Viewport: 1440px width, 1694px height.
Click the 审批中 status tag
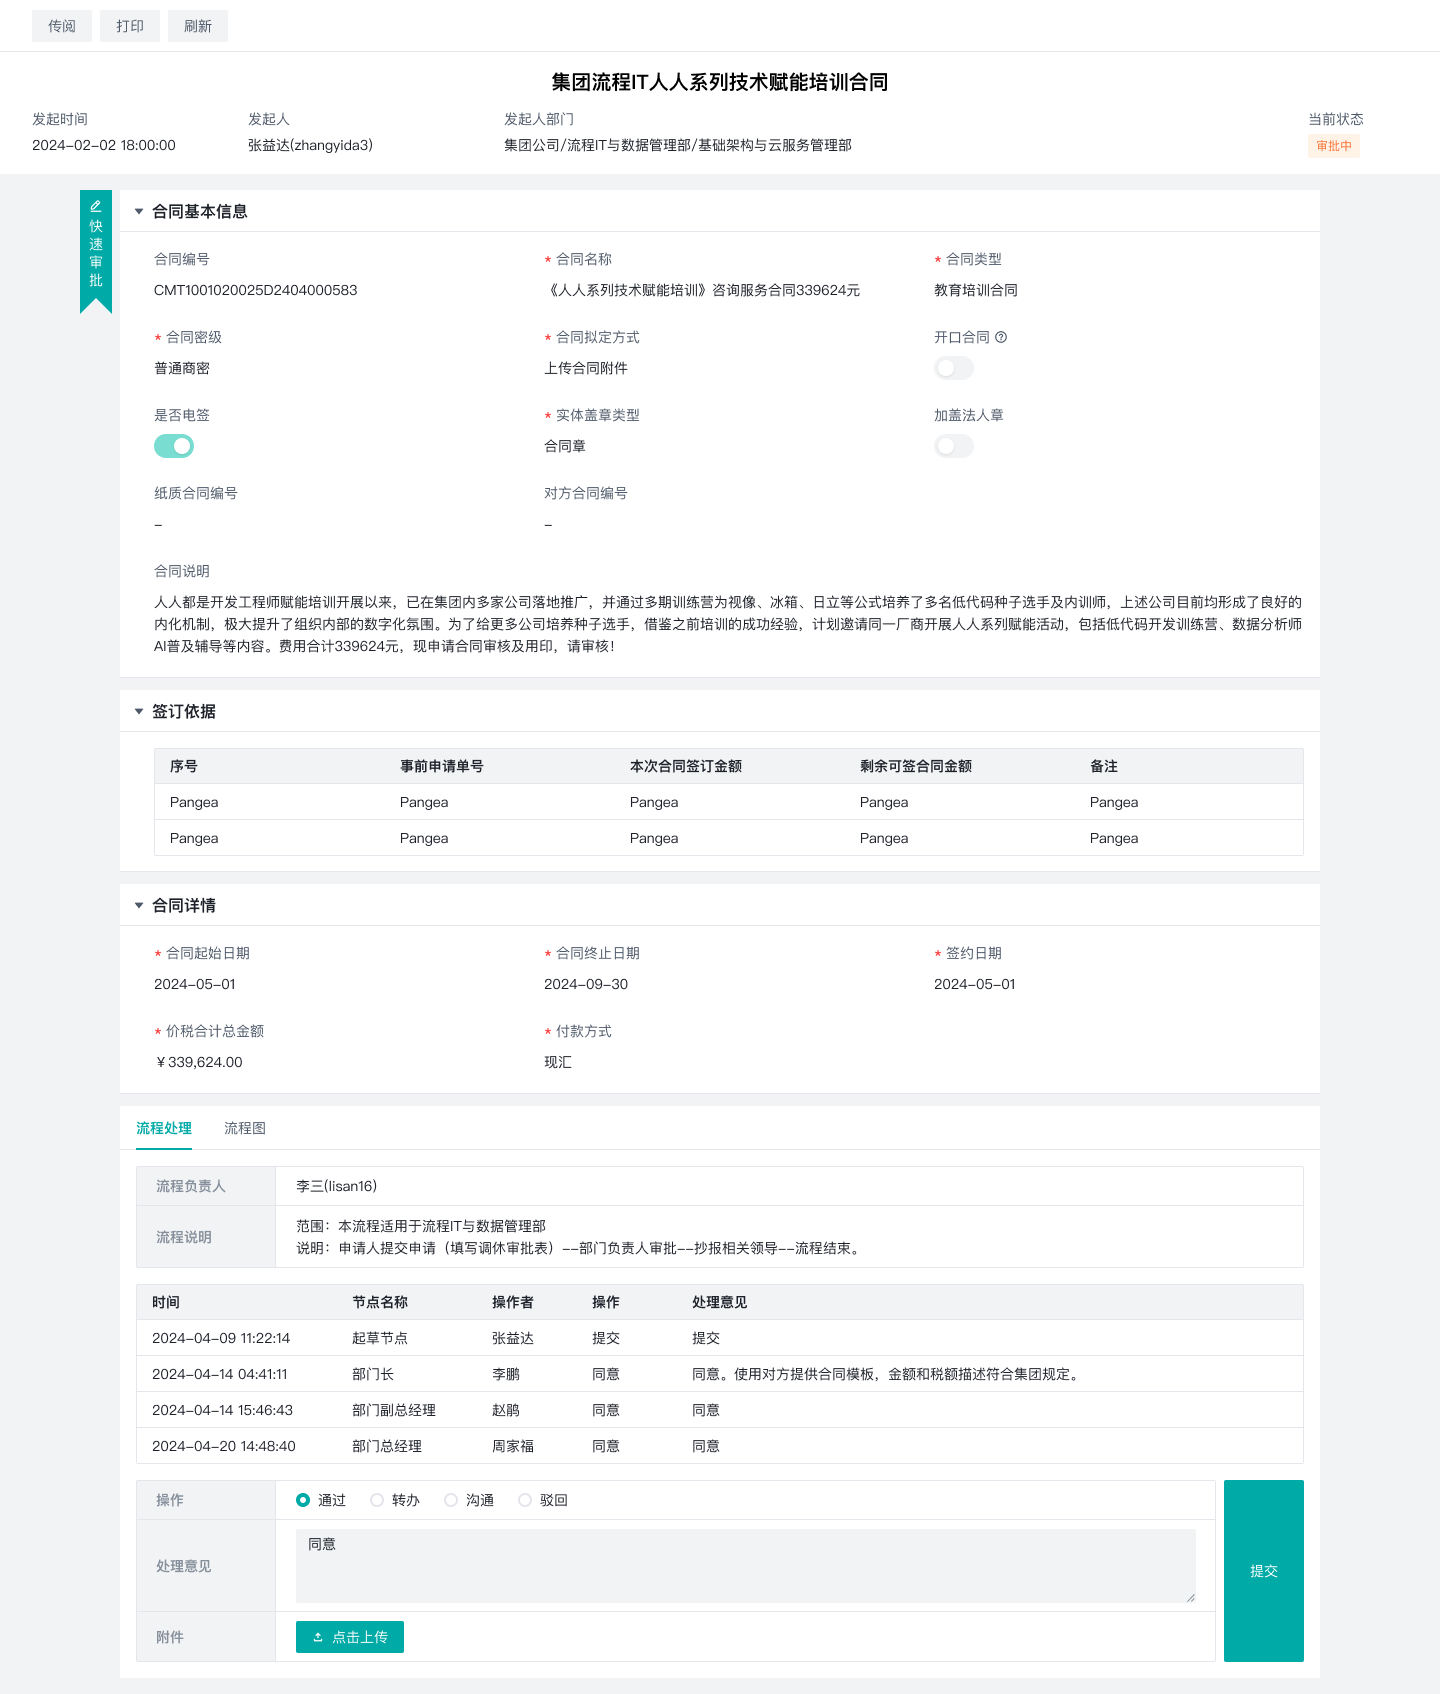(1333, 146)
